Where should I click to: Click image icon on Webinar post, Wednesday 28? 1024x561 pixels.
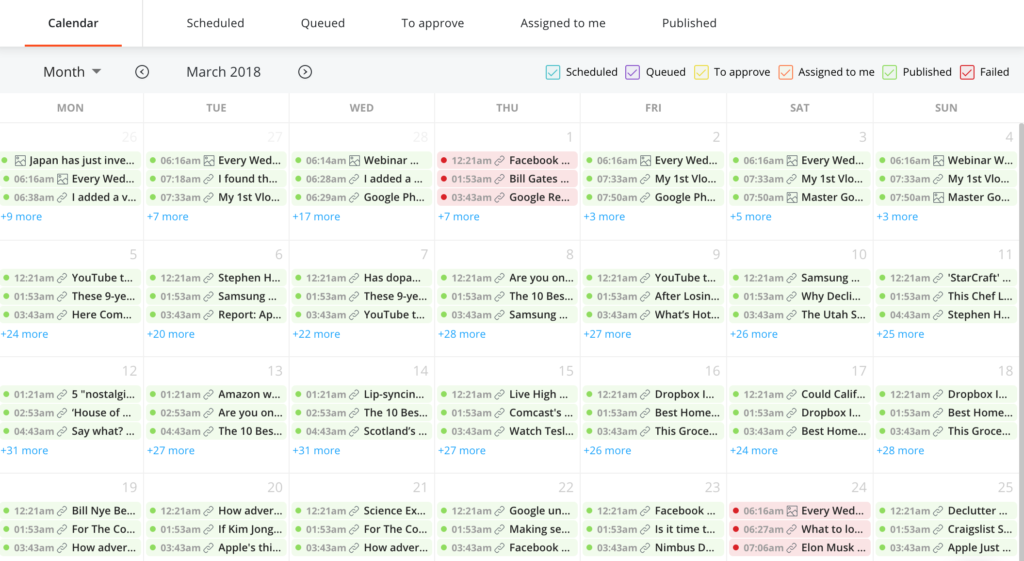[355, 160]
